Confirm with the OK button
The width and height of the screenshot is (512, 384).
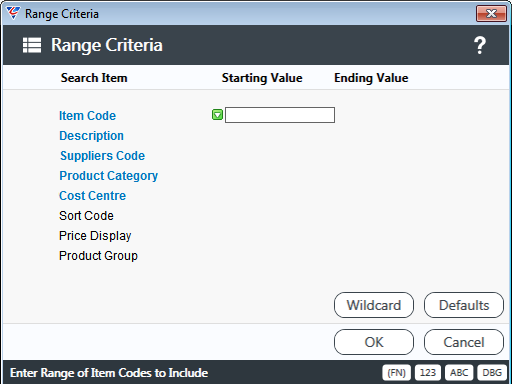[x=374, y=342]
